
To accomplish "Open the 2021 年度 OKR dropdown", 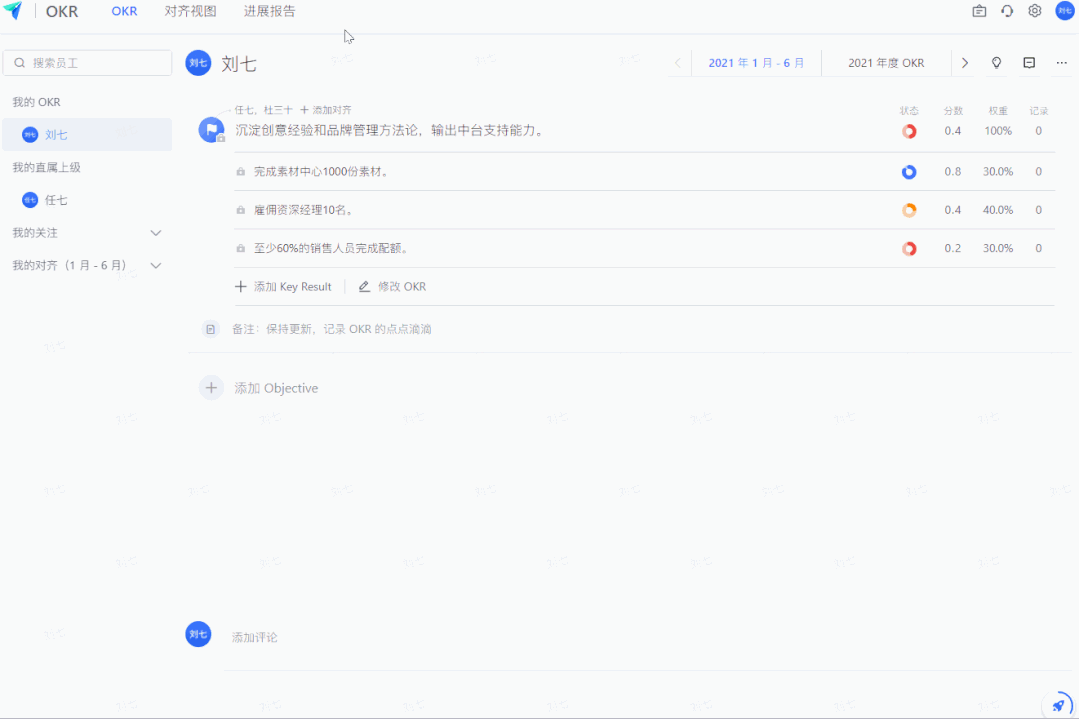I will coord(885,62).
